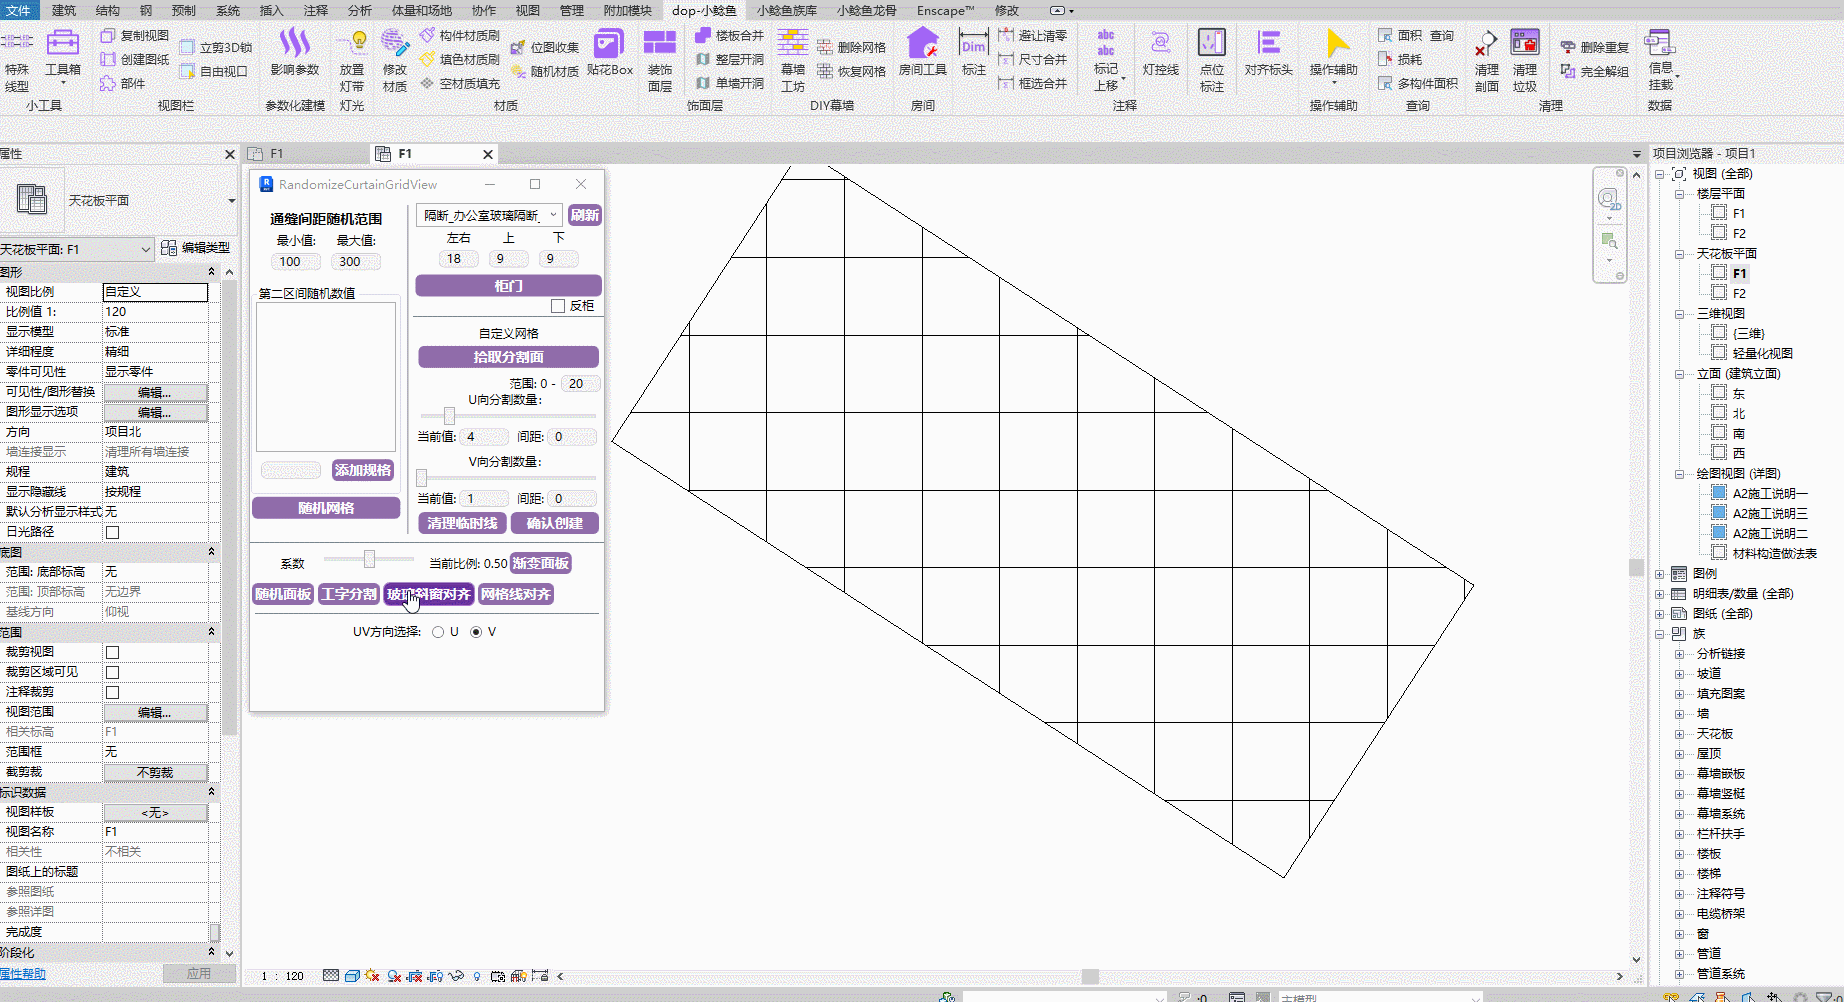Enable the 反柜 checkbox
The image size is (1844, 1002).
point(558,306)
